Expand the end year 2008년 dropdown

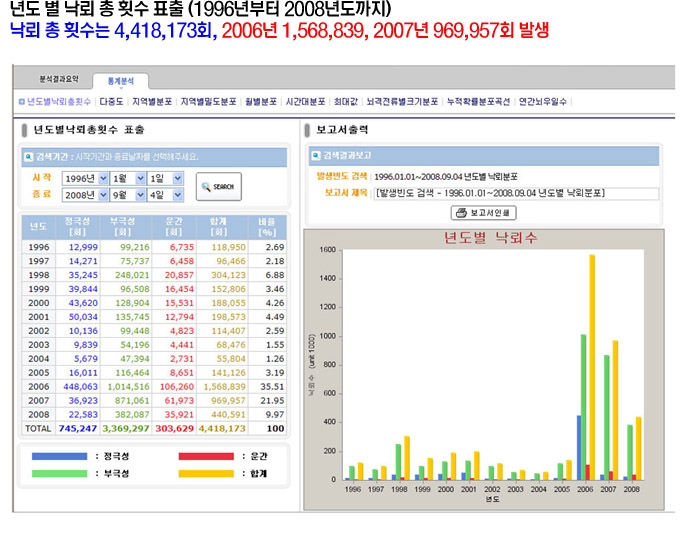click(x=84, y=194)
